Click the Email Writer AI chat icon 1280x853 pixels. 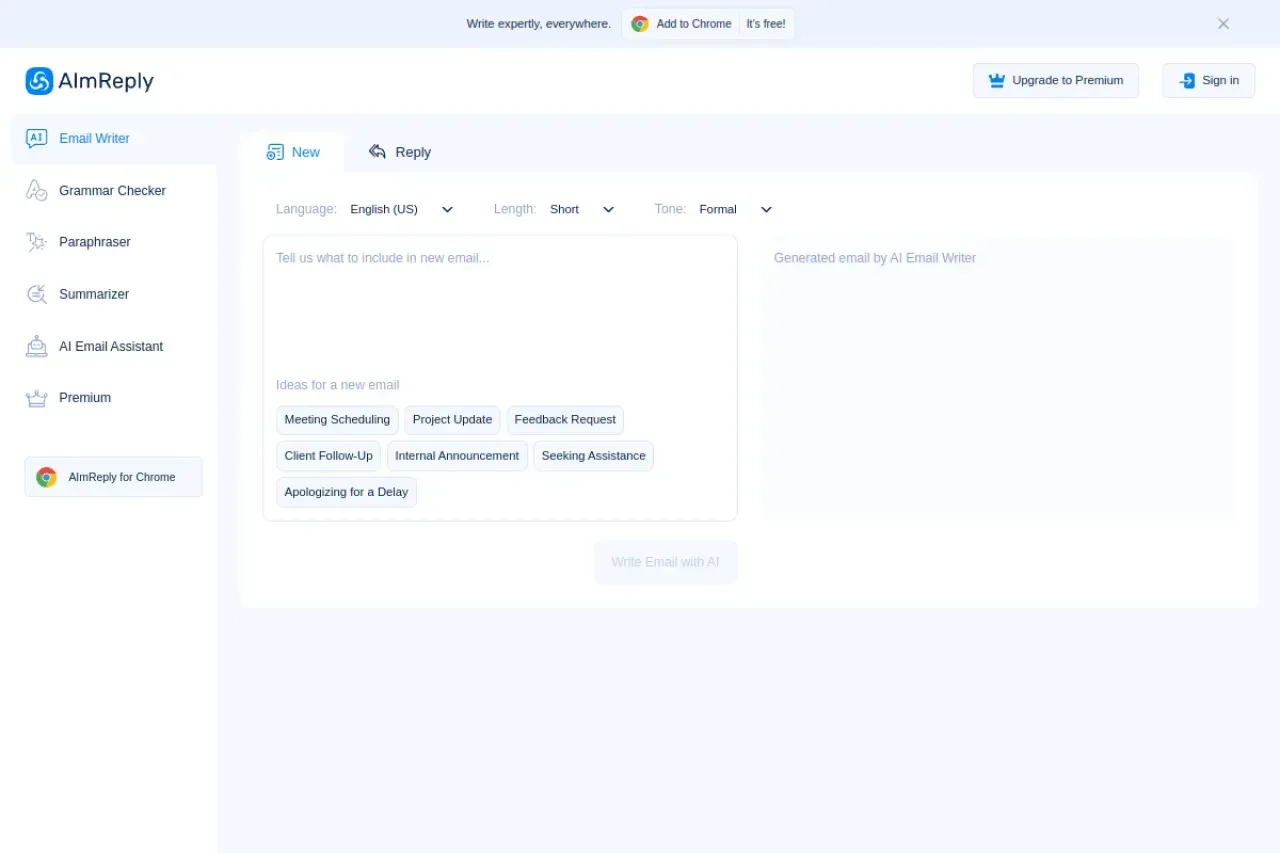(37, 139)
